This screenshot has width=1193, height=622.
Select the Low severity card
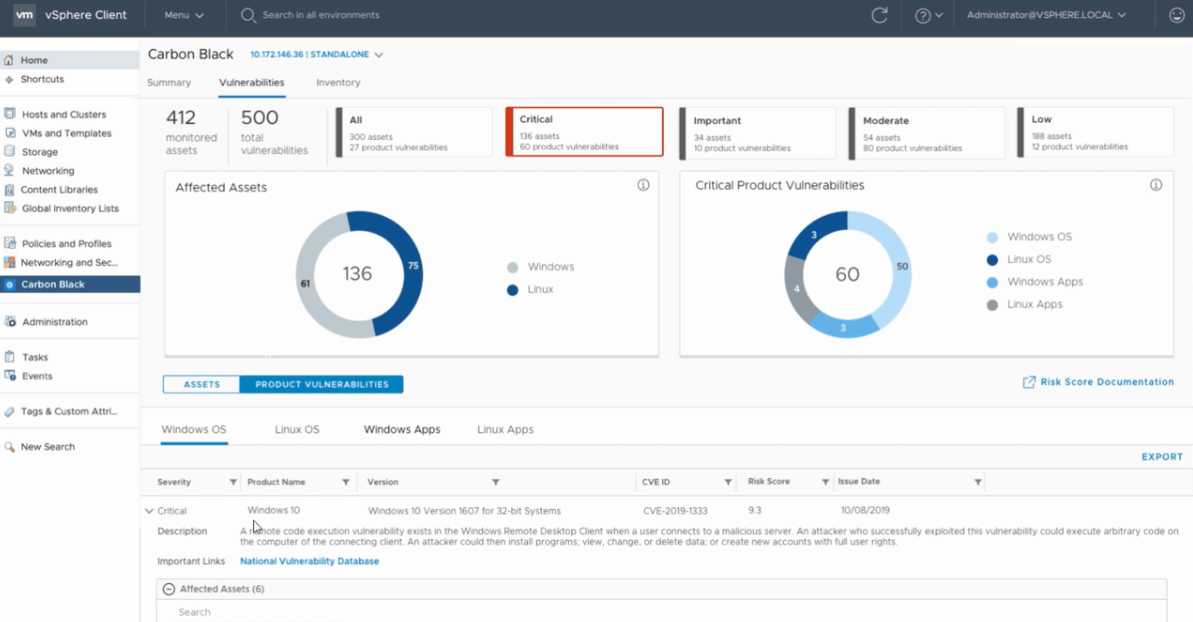pos(1096,132)
